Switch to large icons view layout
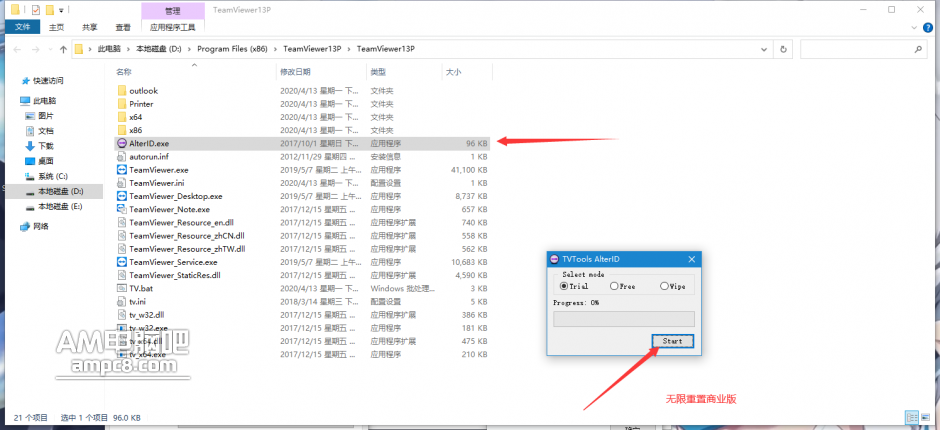The image size is (940, 430). (x=924, y=417)
